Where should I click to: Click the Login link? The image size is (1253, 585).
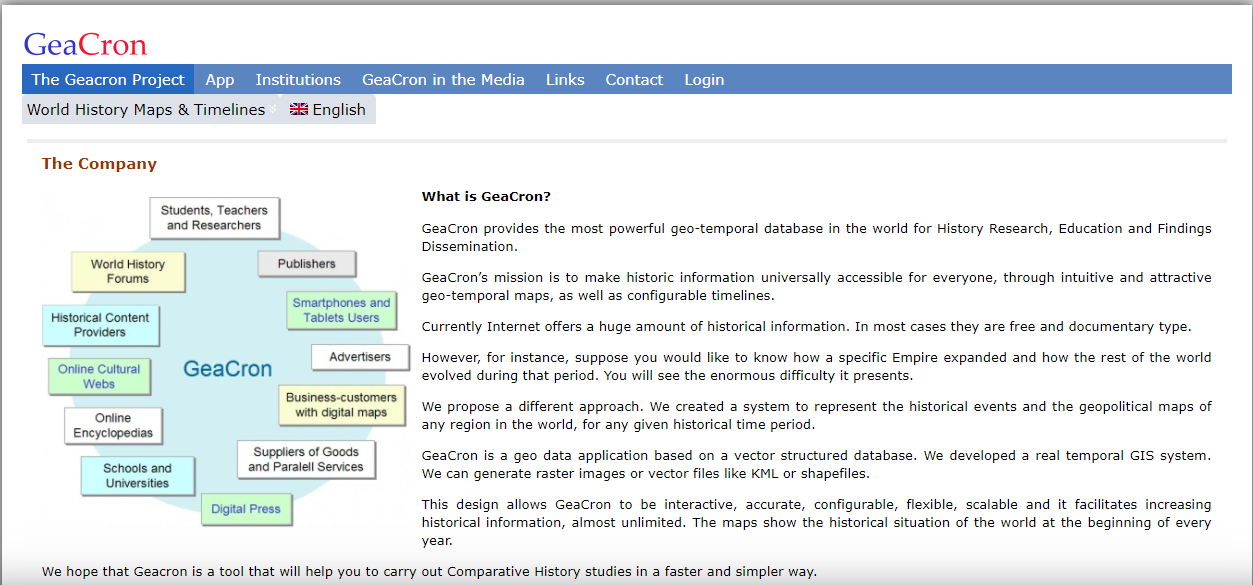coord(704,80)
